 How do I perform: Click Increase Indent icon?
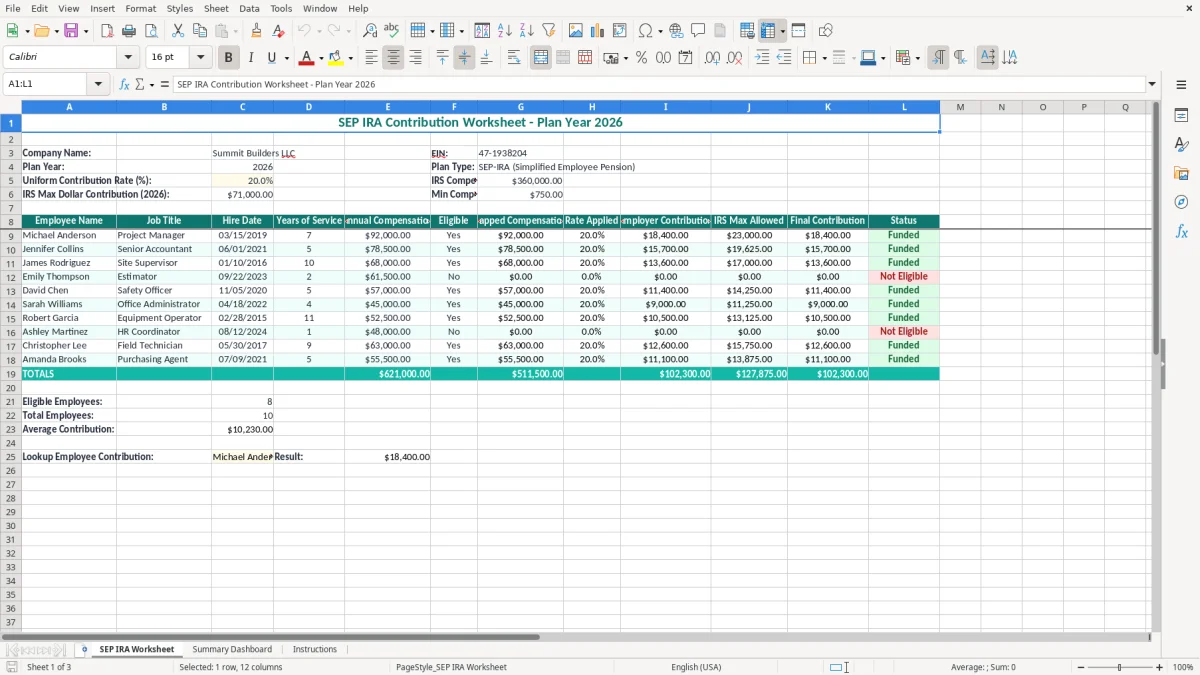(762, 58)
